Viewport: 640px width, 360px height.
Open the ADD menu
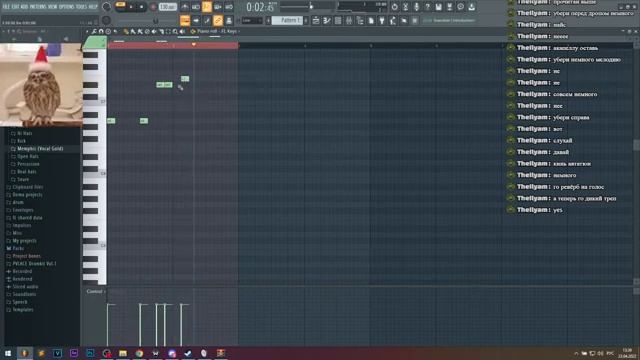[24, 7]
